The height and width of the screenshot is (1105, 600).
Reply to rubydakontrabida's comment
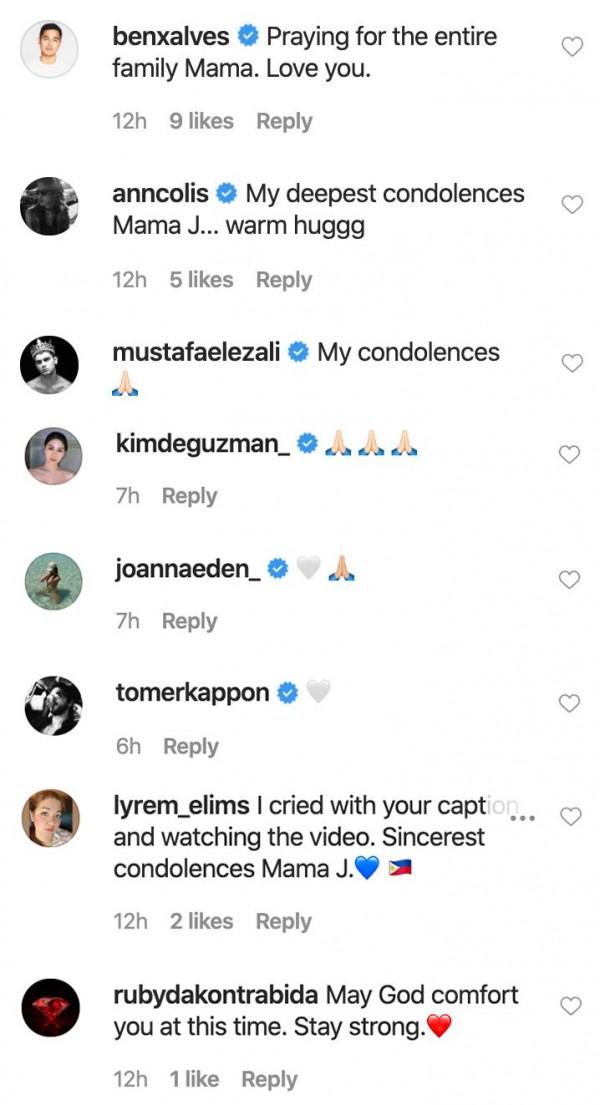click(x=269, y=1079)
